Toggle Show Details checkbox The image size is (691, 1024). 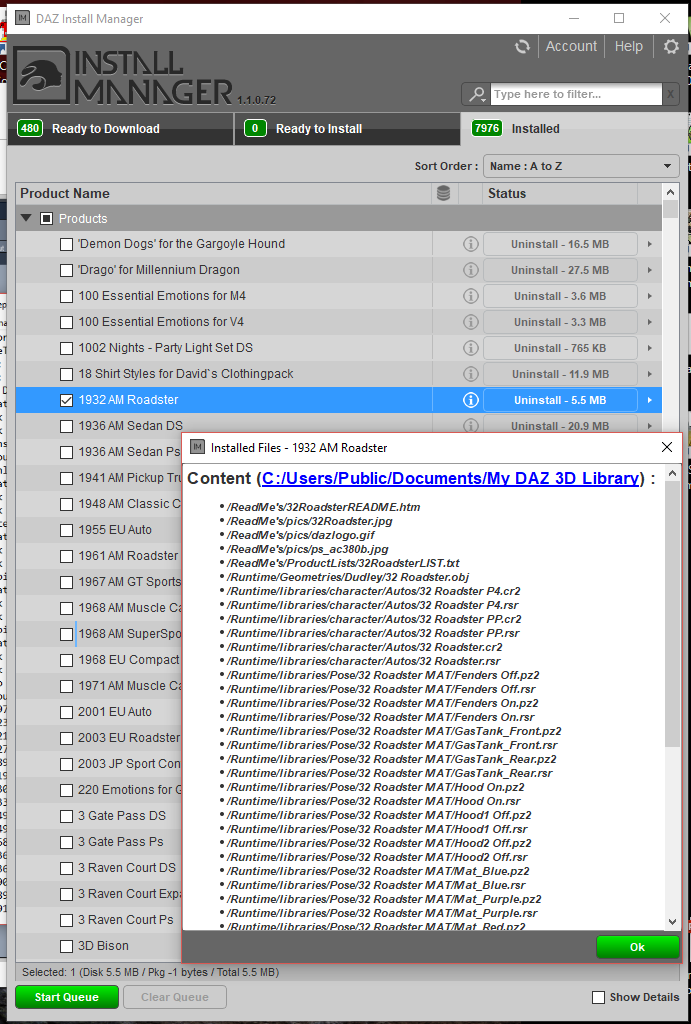[598, 997]
